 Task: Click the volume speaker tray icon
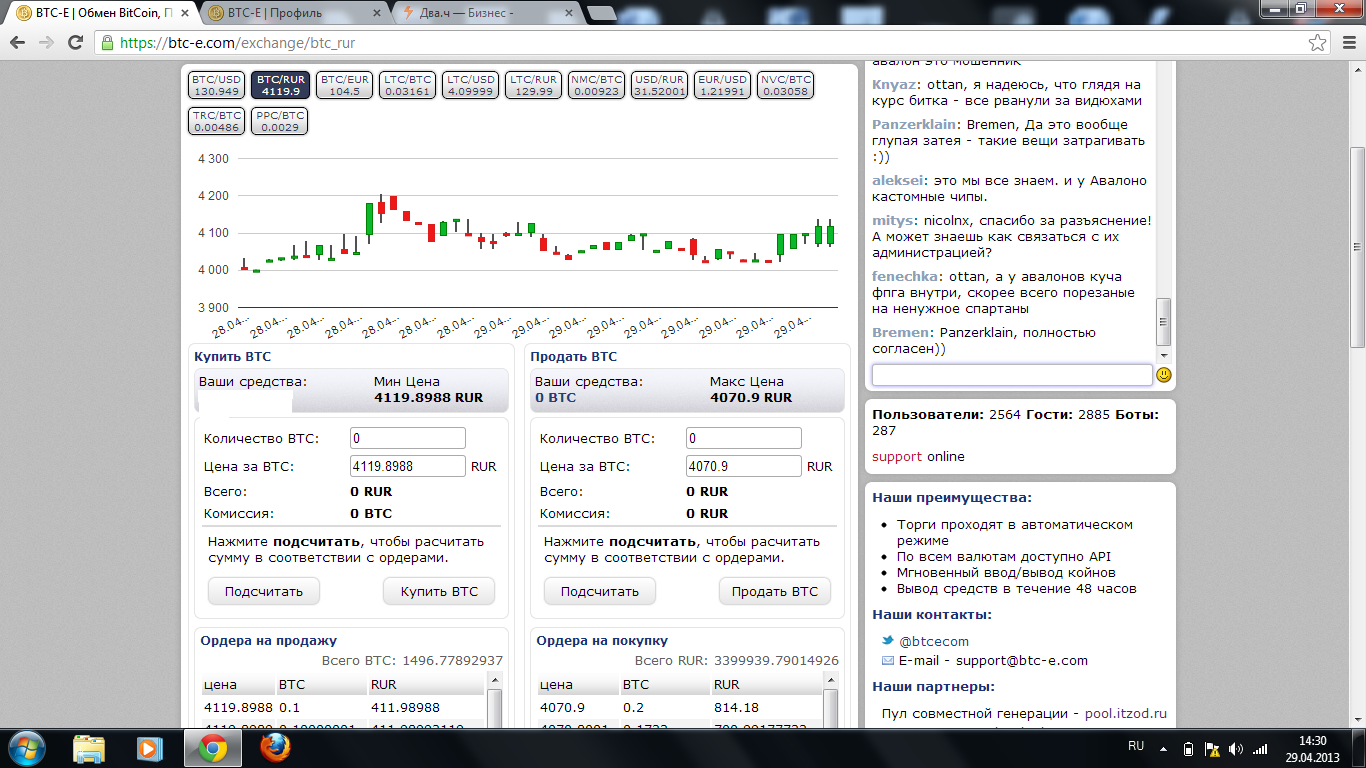(1236, 748)
